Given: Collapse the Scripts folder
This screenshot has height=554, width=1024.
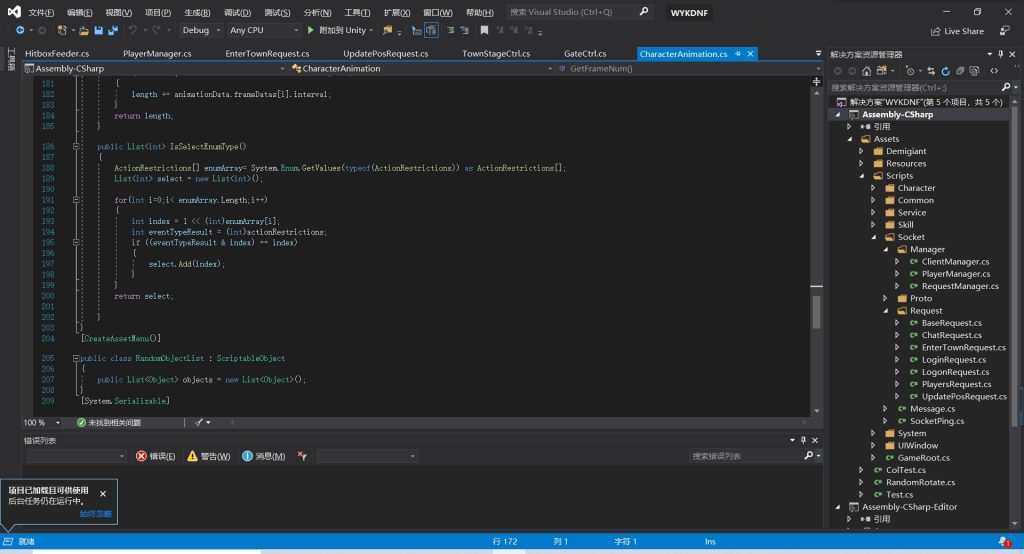Looking at the screenshot, I should (x=861, y=176).
